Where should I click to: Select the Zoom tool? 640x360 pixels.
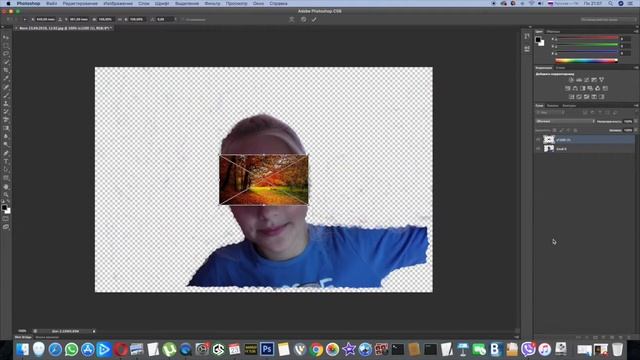[6, 195]
